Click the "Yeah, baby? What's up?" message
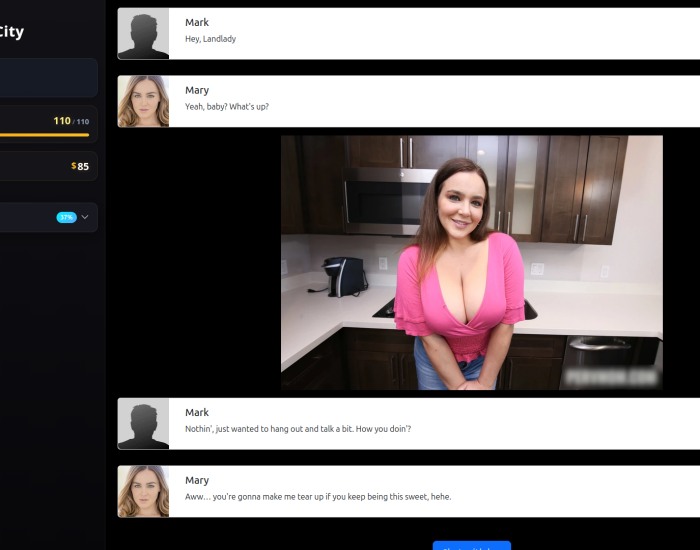Viewport: 700px width, 550px height. (x=227, y=107)
